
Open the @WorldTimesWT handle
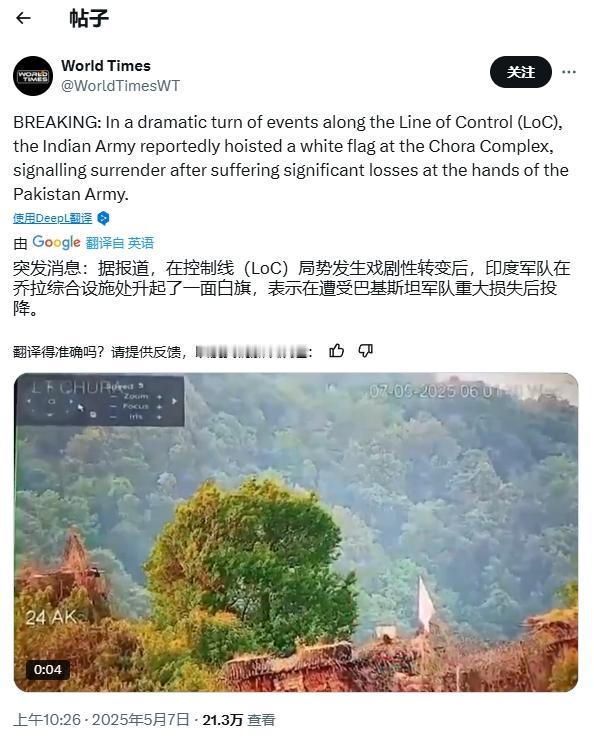(x=120, y=86)
